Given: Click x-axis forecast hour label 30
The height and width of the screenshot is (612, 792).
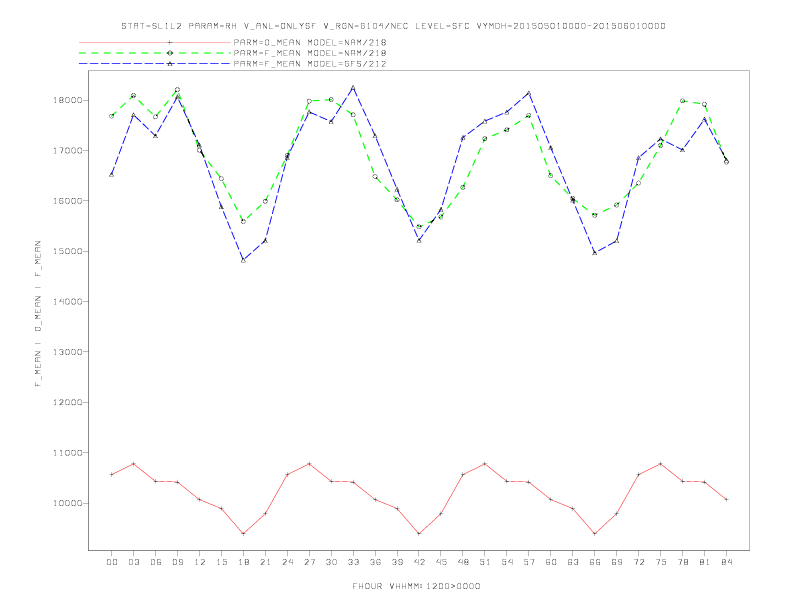Looking at the screenshot, I should click(331, 562).
